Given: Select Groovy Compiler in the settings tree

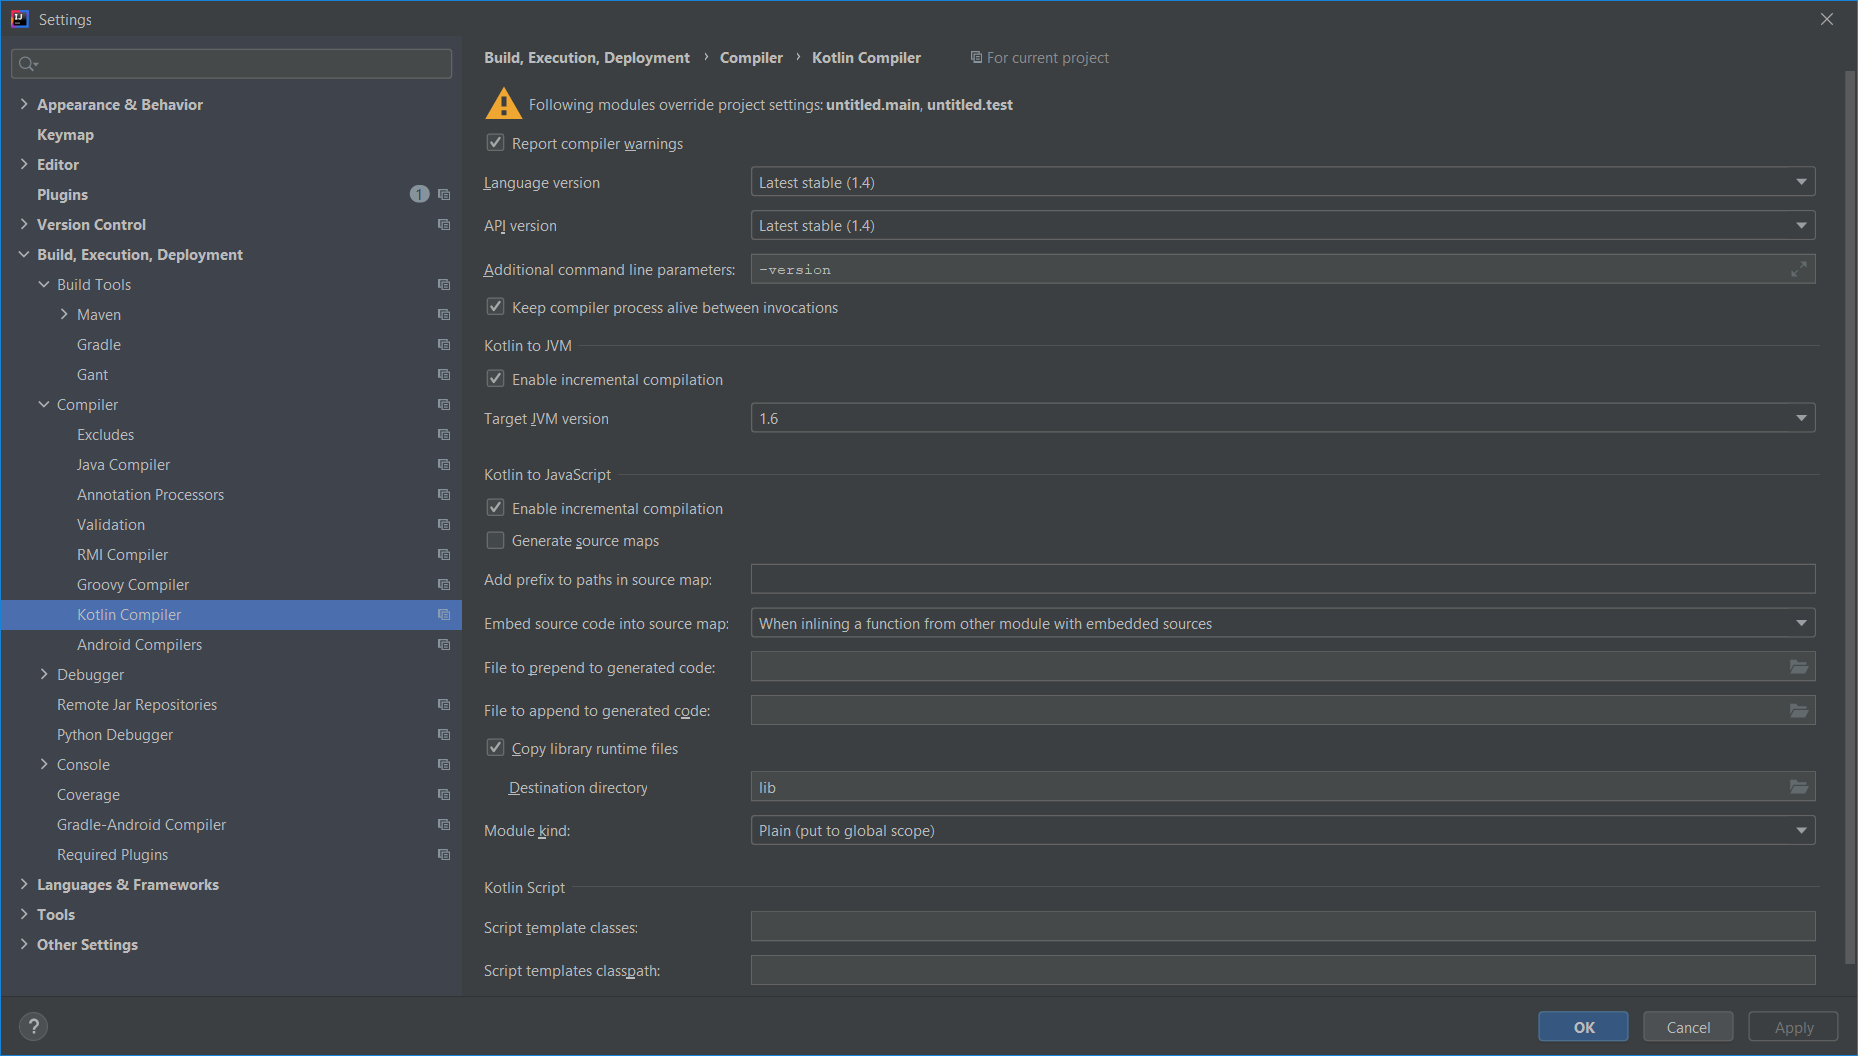Looking at the screenshot, I should 132,584.
